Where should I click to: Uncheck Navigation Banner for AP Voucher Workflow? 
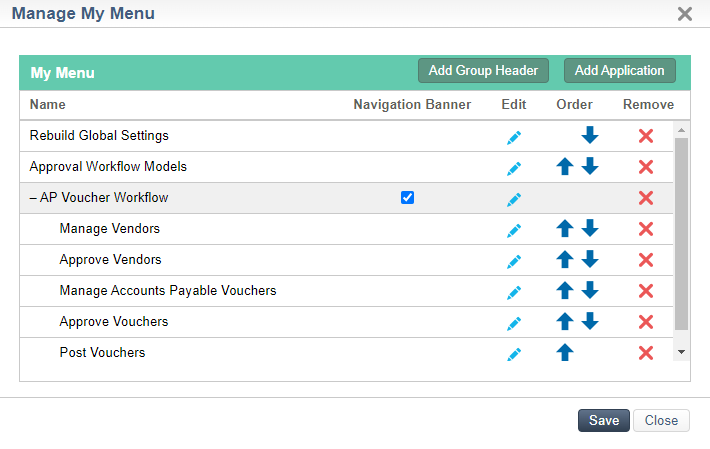coord(407,197)
